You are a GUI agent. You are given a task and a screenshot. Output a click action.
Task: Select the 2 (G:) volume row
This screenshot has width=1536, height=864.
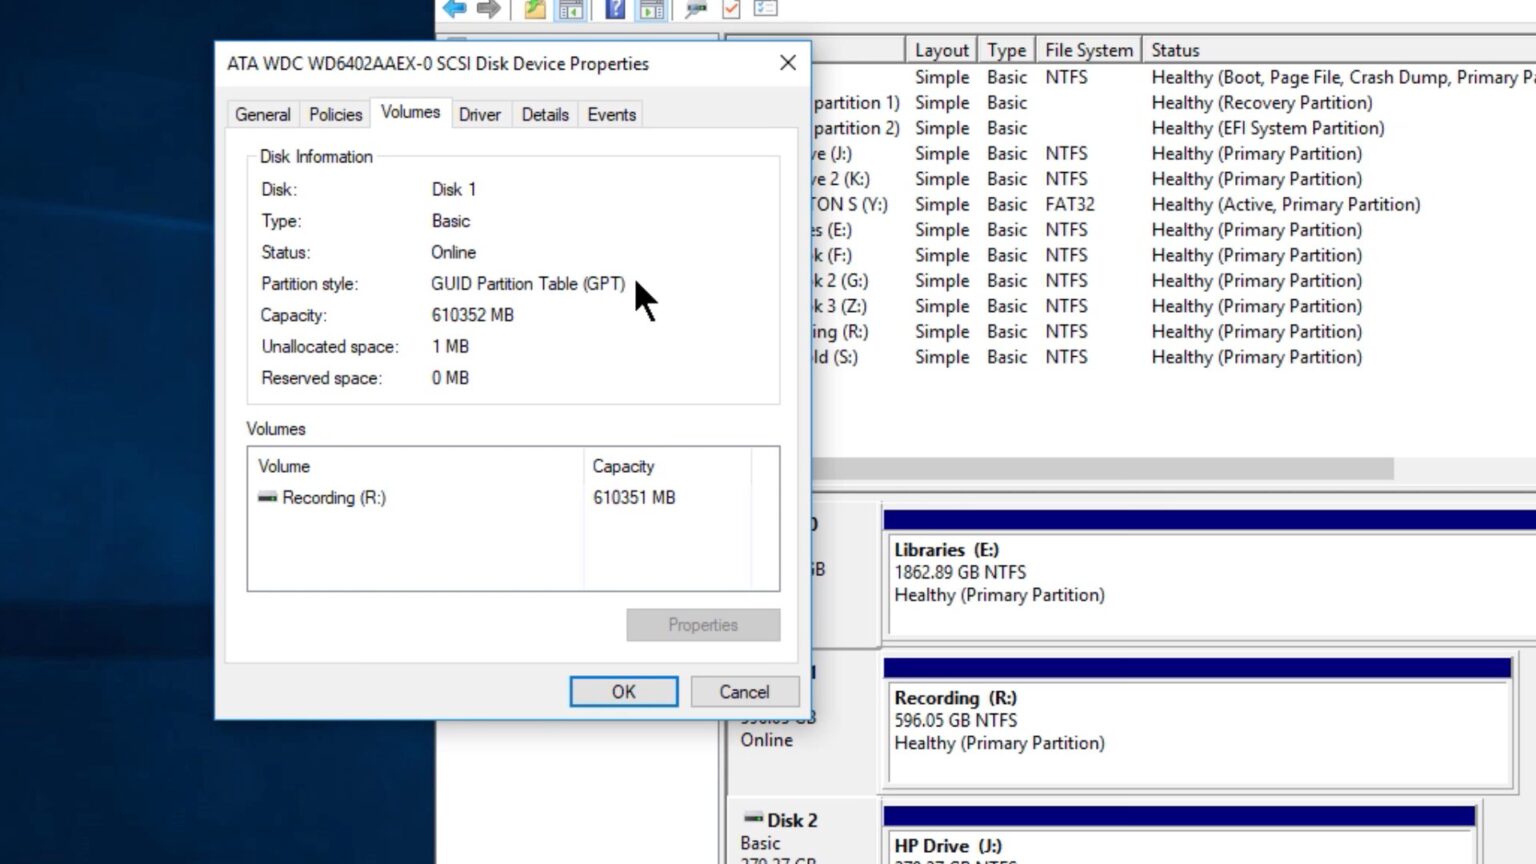1174,281
